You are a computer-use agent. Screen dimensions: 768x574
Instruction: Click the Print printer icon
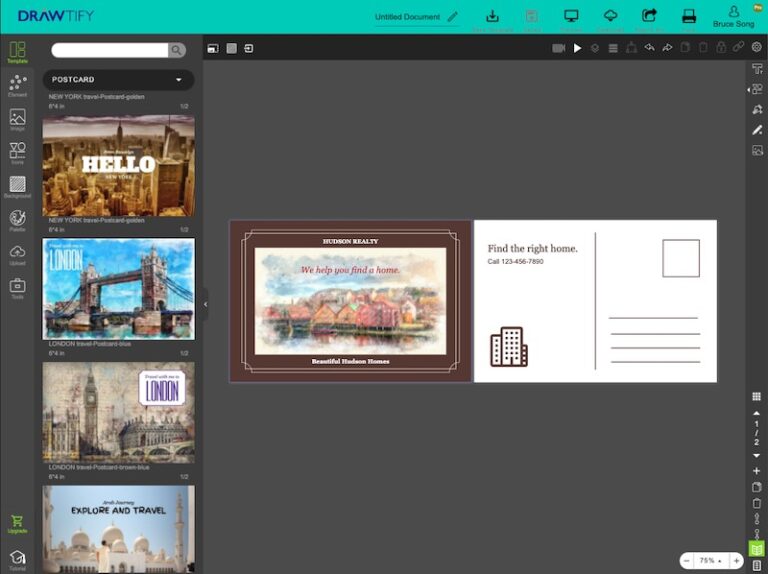[689, 16]
